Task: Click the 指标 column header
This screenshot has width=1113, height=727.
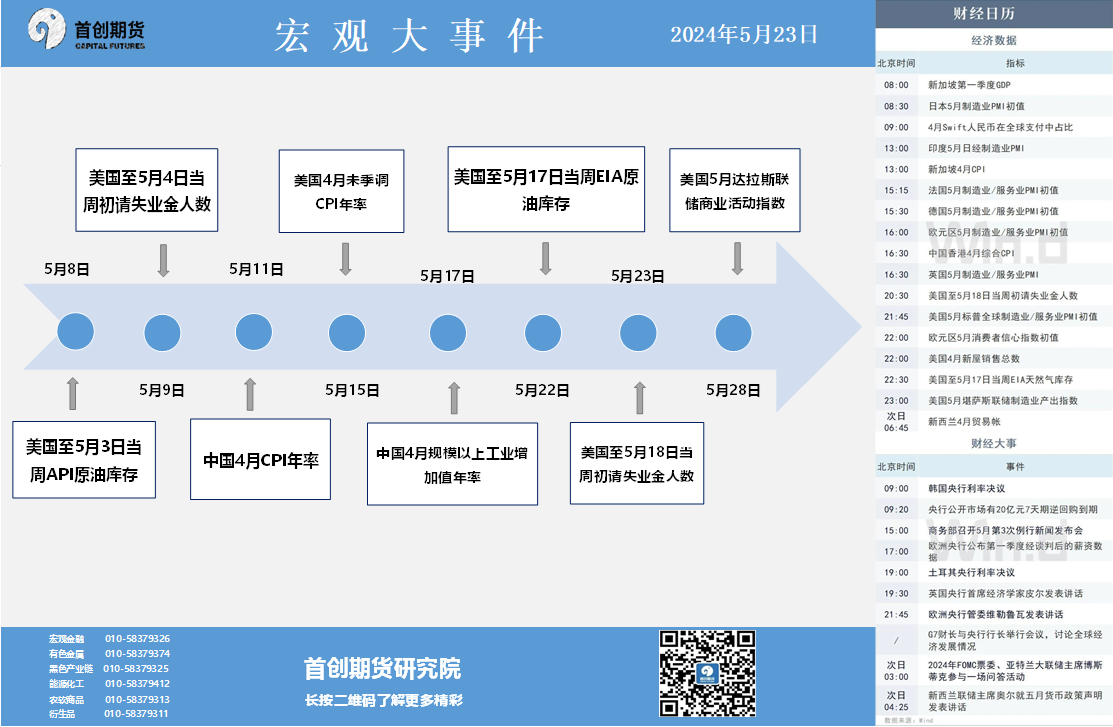Action: pos(1015,63)
